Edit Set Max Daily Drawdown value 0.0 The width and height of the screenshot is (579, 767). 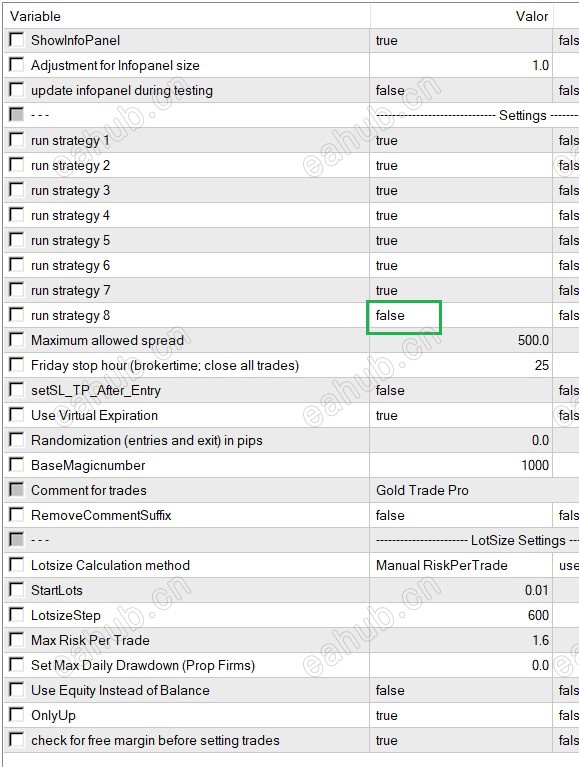(x=461, y=665)
